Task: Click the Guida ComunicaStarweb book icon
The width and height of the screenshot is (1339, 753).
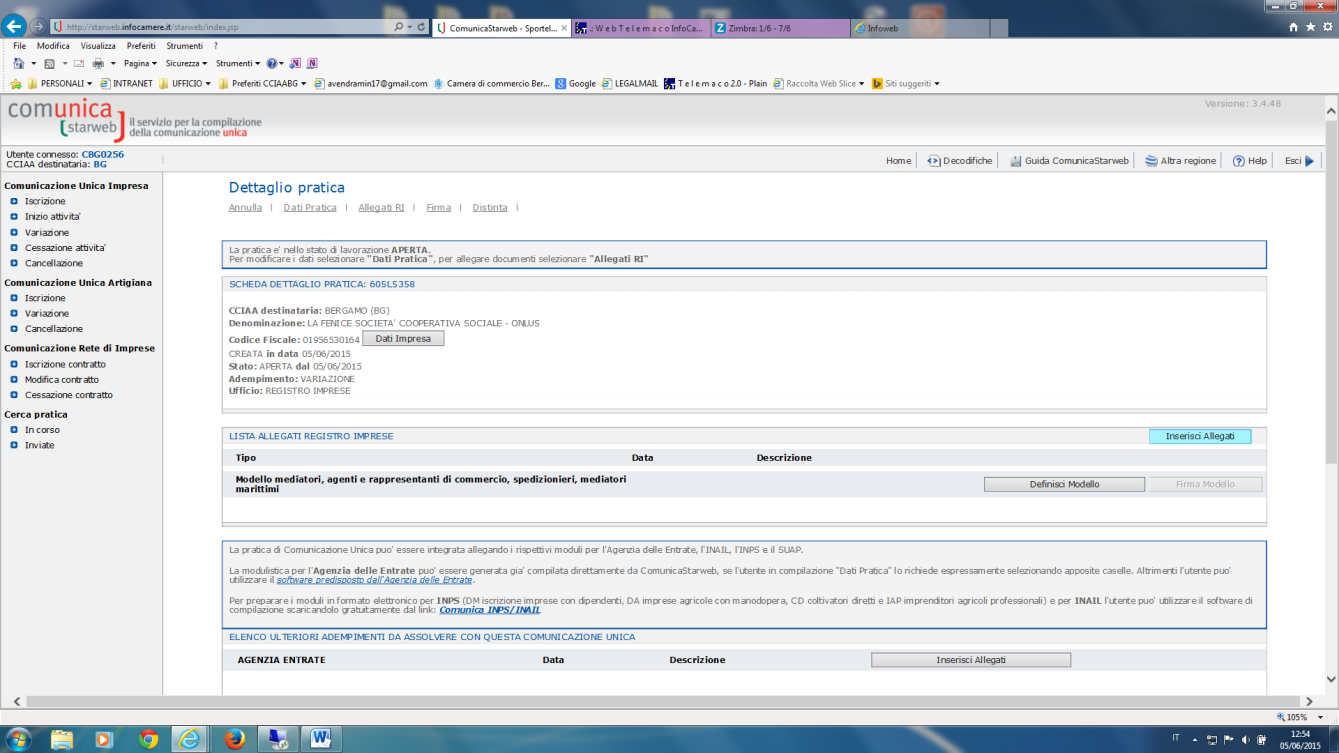Action: tap(1016, 161)
